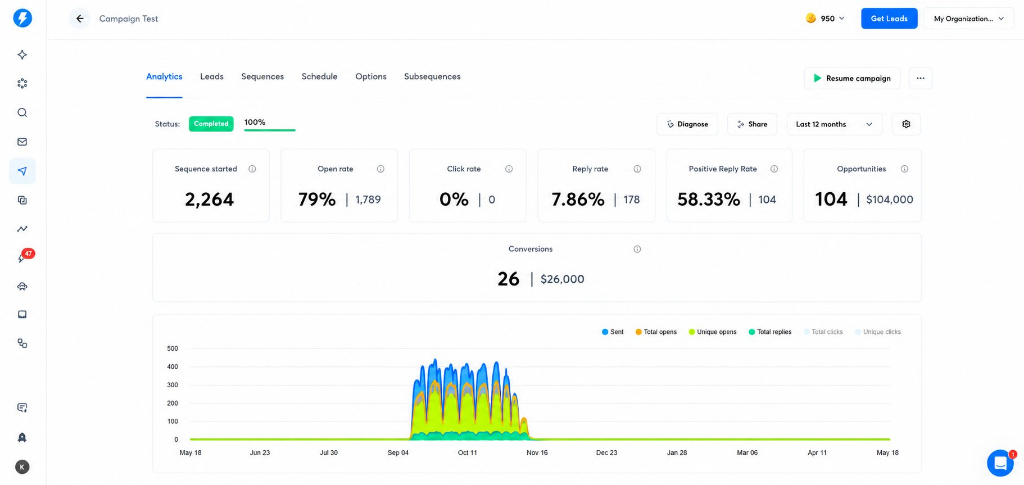The image size is (1024, 485).
Task: Toggle the Unique opens legend series
Action: [x=712, y=332]
